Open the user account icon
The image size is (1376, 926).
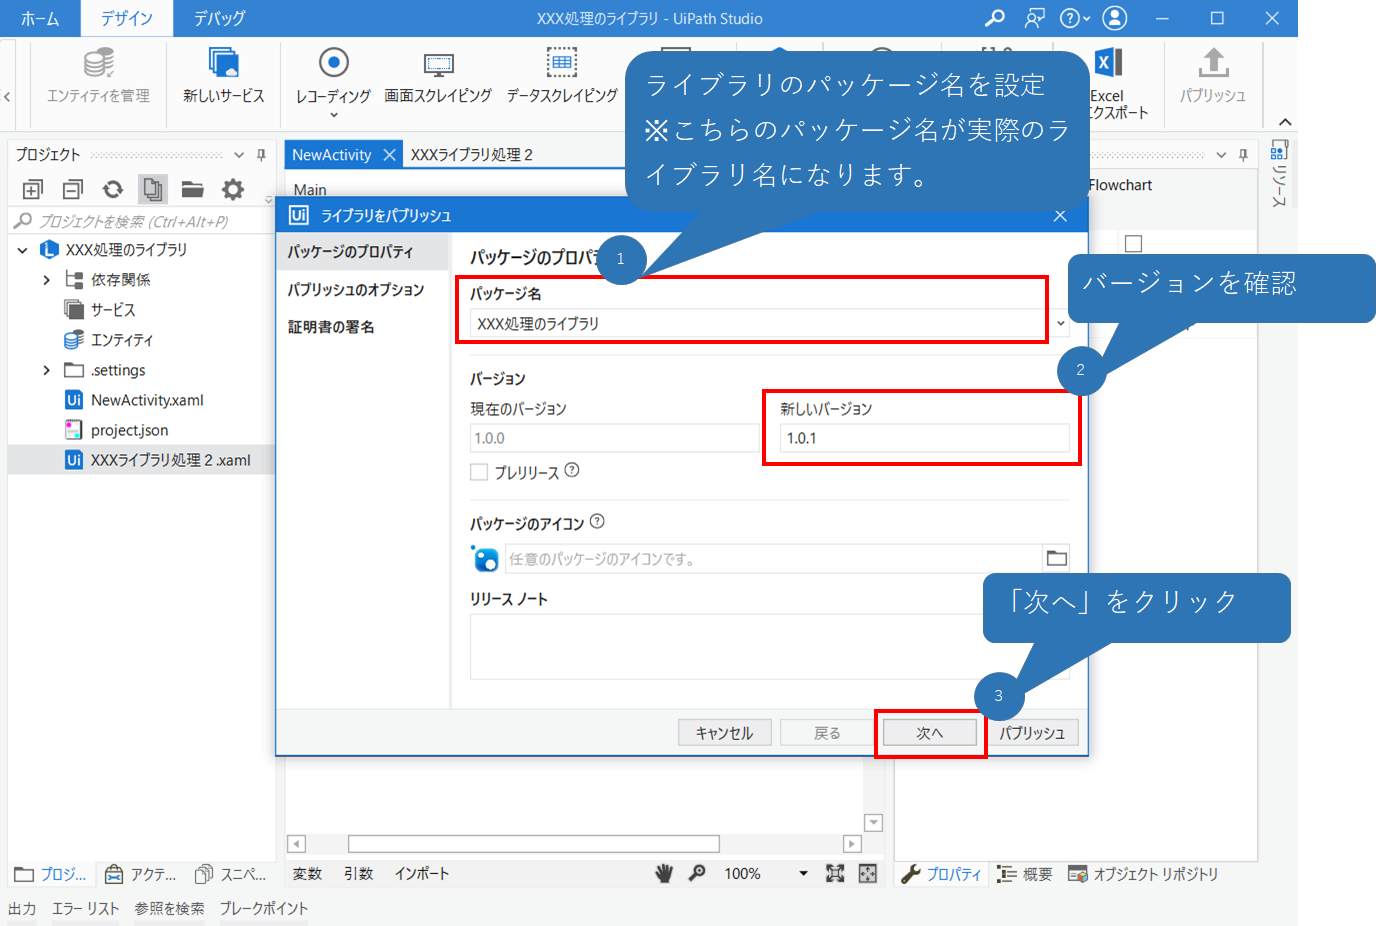point(1114,18)
